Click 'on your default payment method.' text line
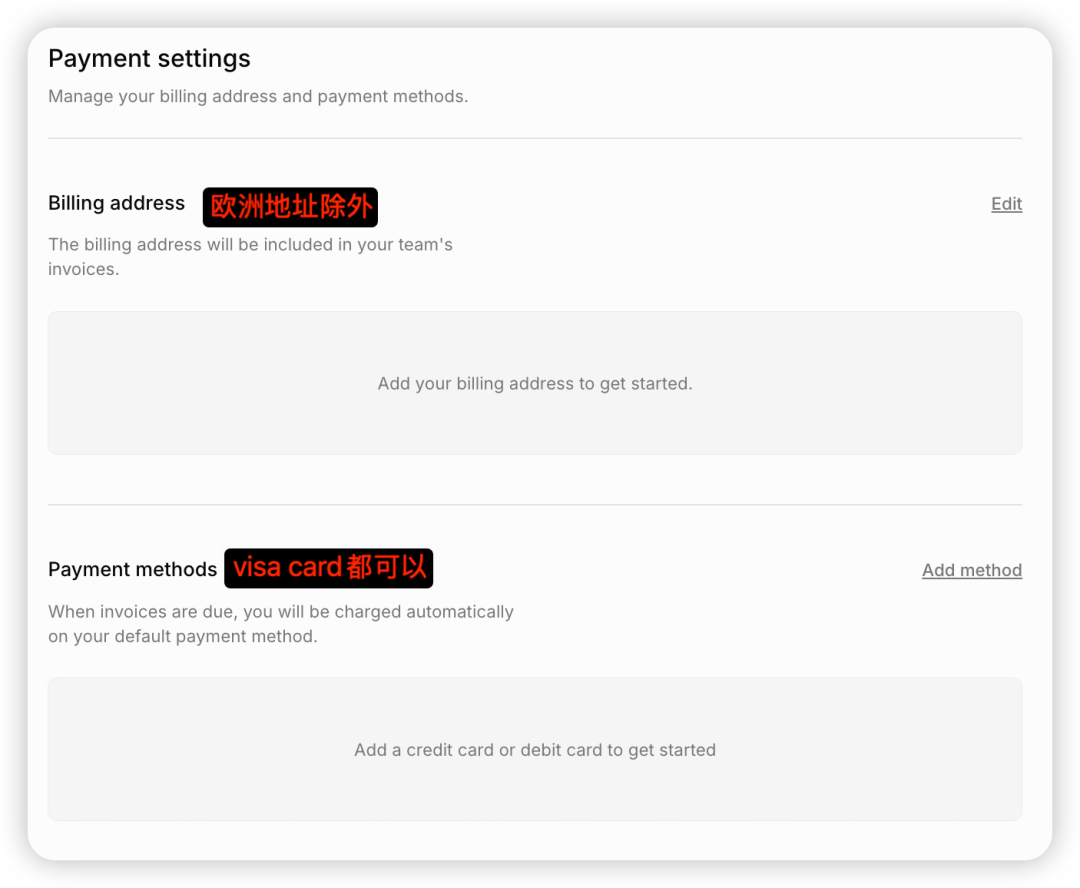Image resolution: width=1080 pixels, height=888 pixels. pyautogui.click(x=182, y=637)
